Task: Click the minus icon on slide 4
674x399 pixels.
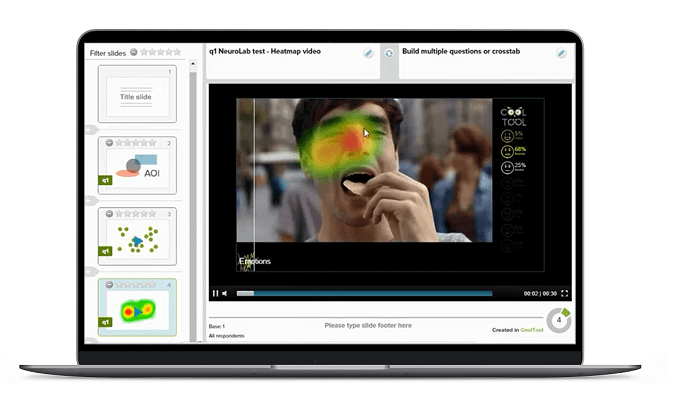Action: 109,285
